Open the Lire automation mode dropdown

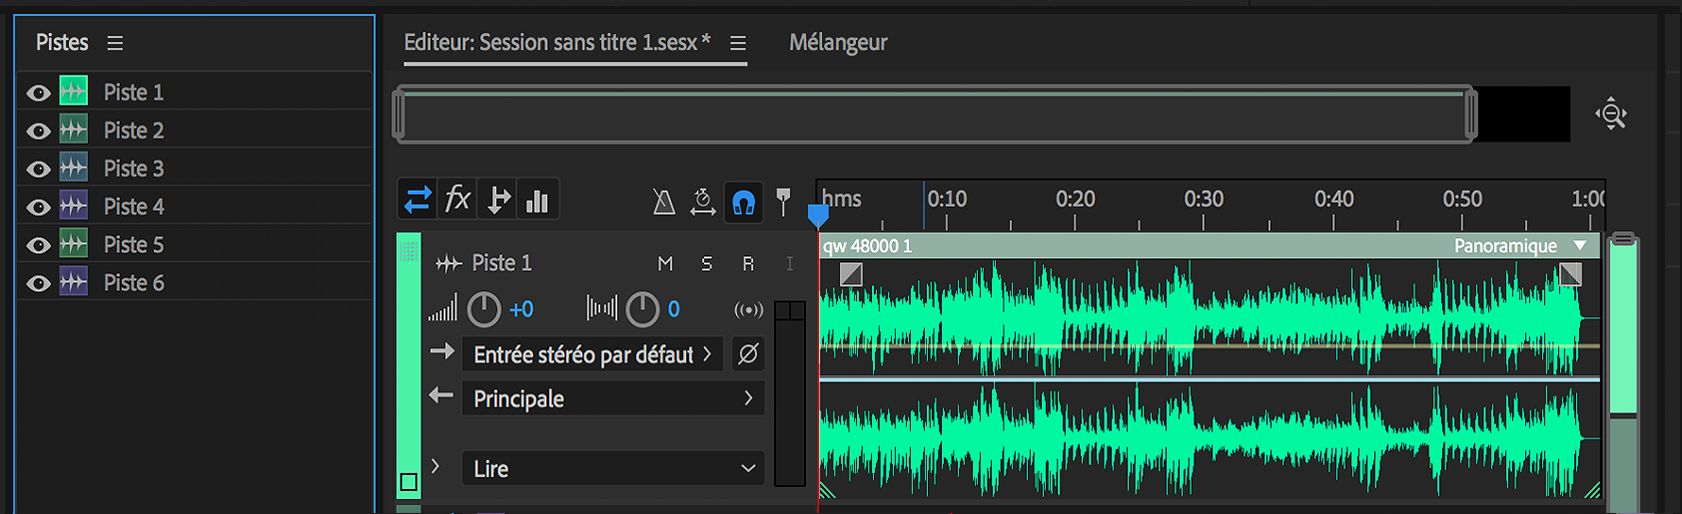click(x=613, y=468)
